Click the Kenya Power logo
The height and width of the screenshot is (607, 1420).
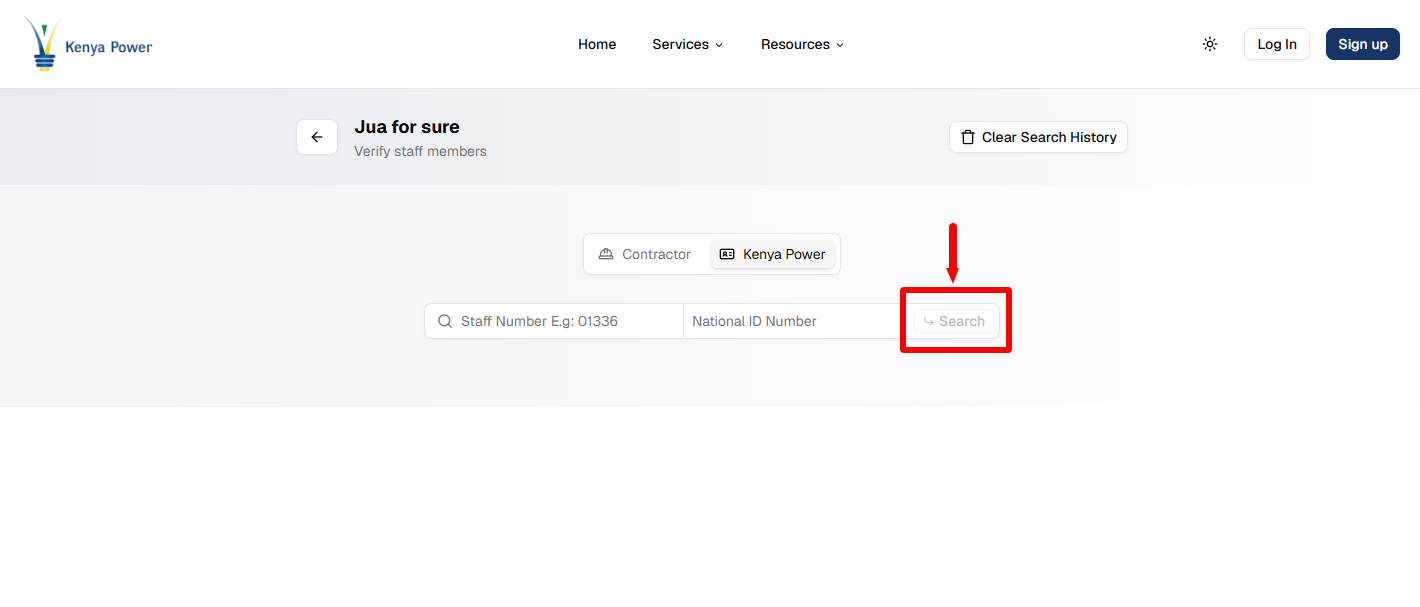click(x=88, y=44)
